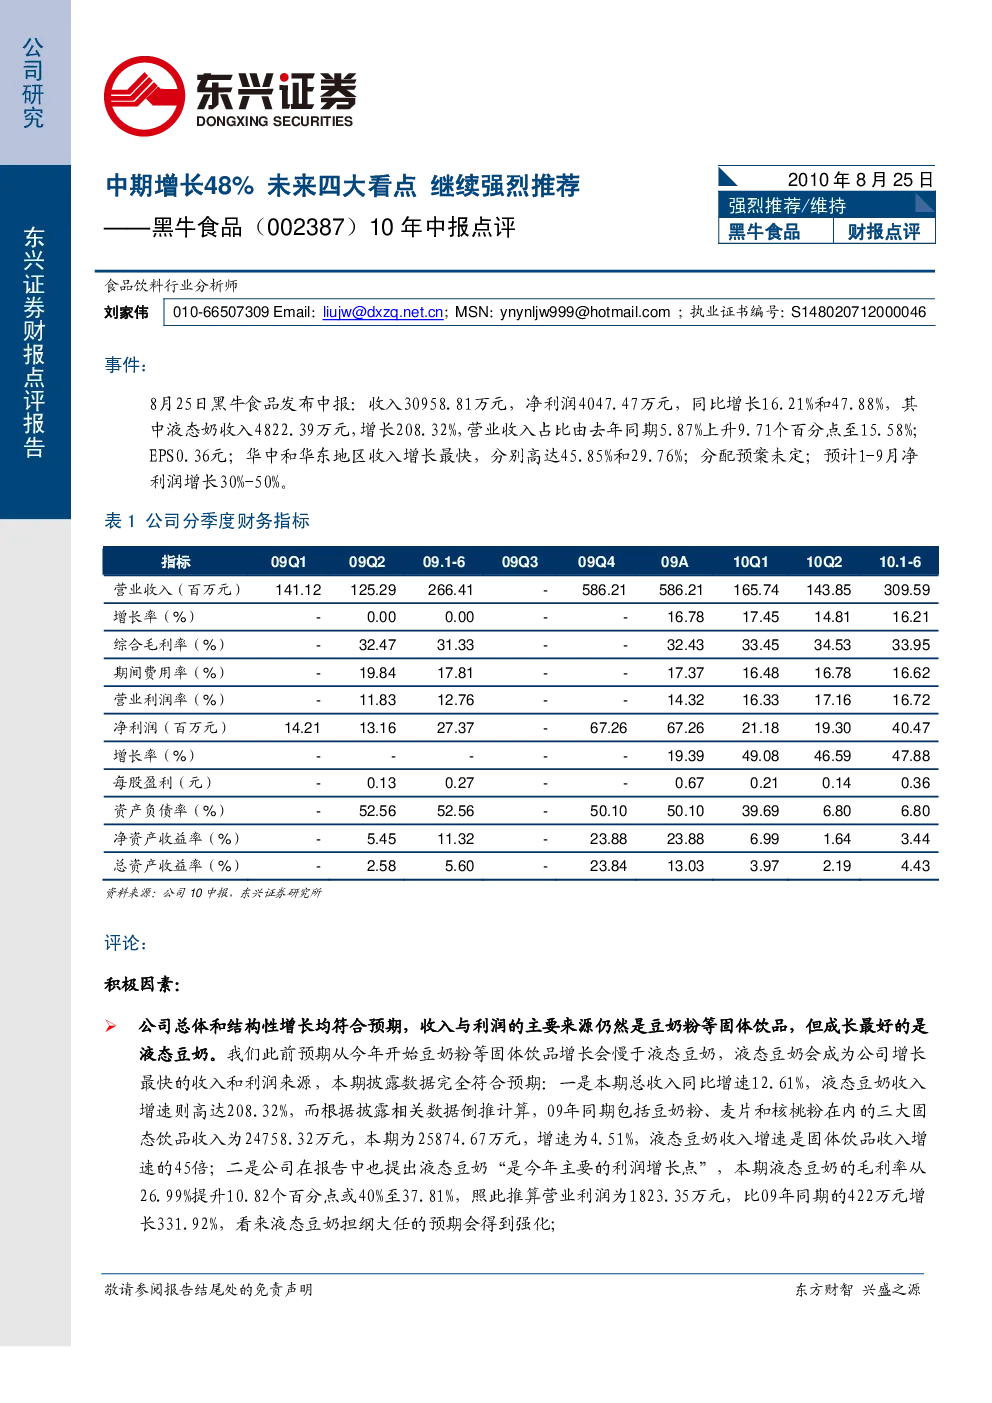Click the '10Q2' column header
This screenshot has height=1403, width=992.
(x=824, y=562)
